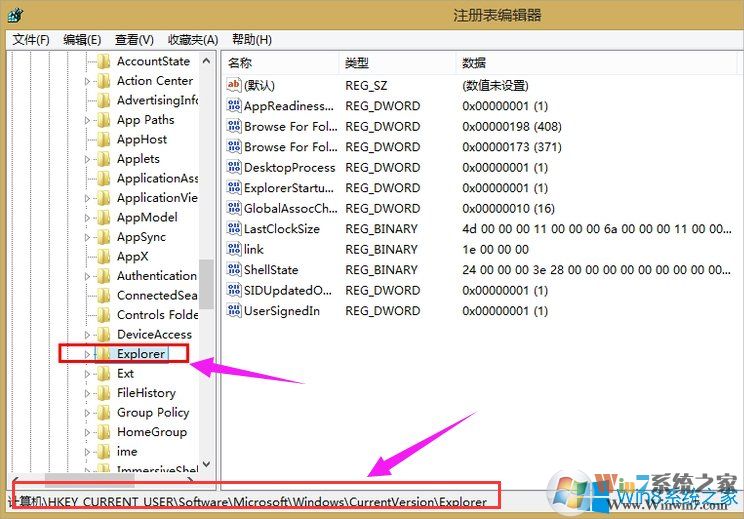The height and width of the screenshot is (519, 744).
Task: Expand the ApplicationVie tree node
Action: click(87, 198)
